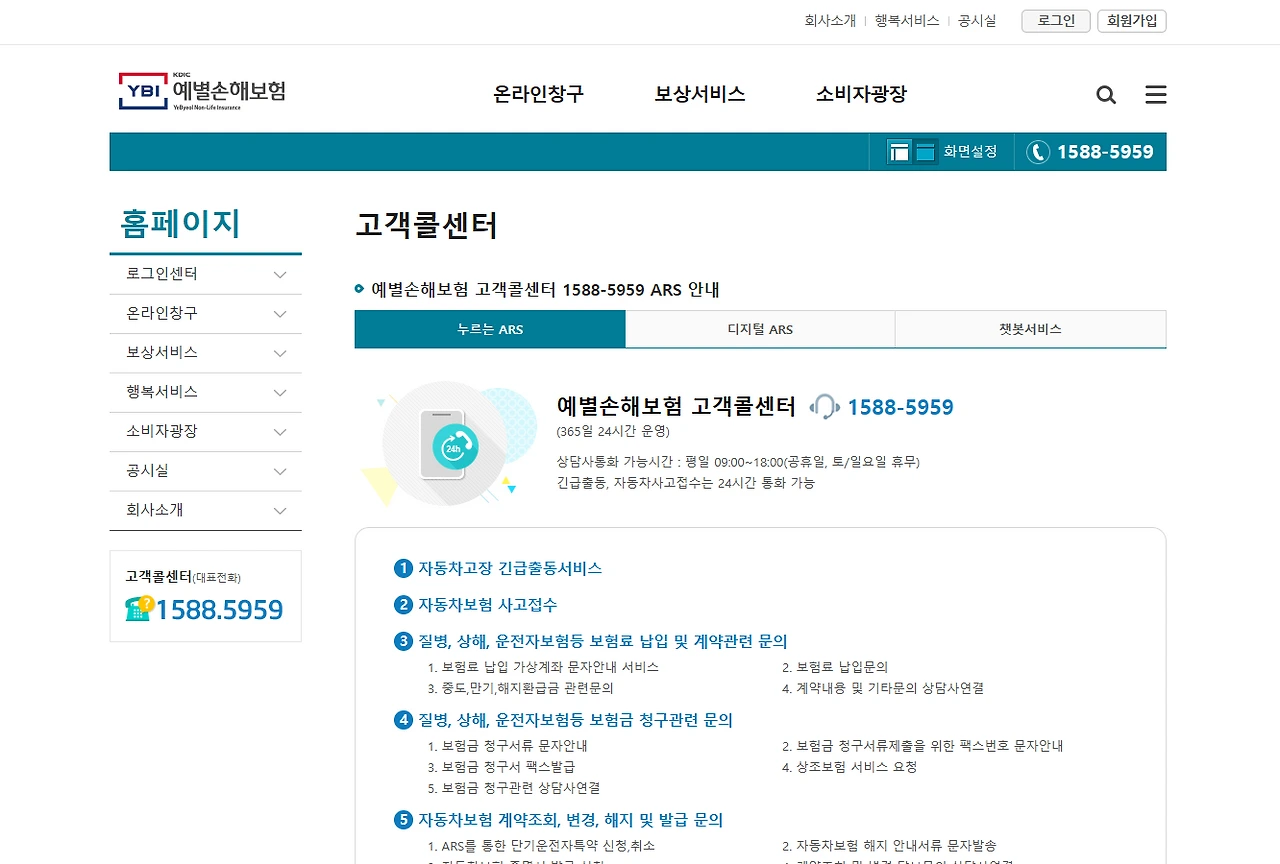Select the 누르는 ARS tab

tap(490, 329)
